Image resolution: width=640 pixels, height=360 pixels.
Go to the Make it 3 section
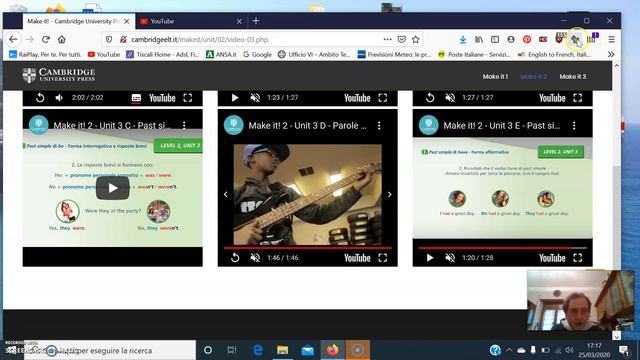573,76
